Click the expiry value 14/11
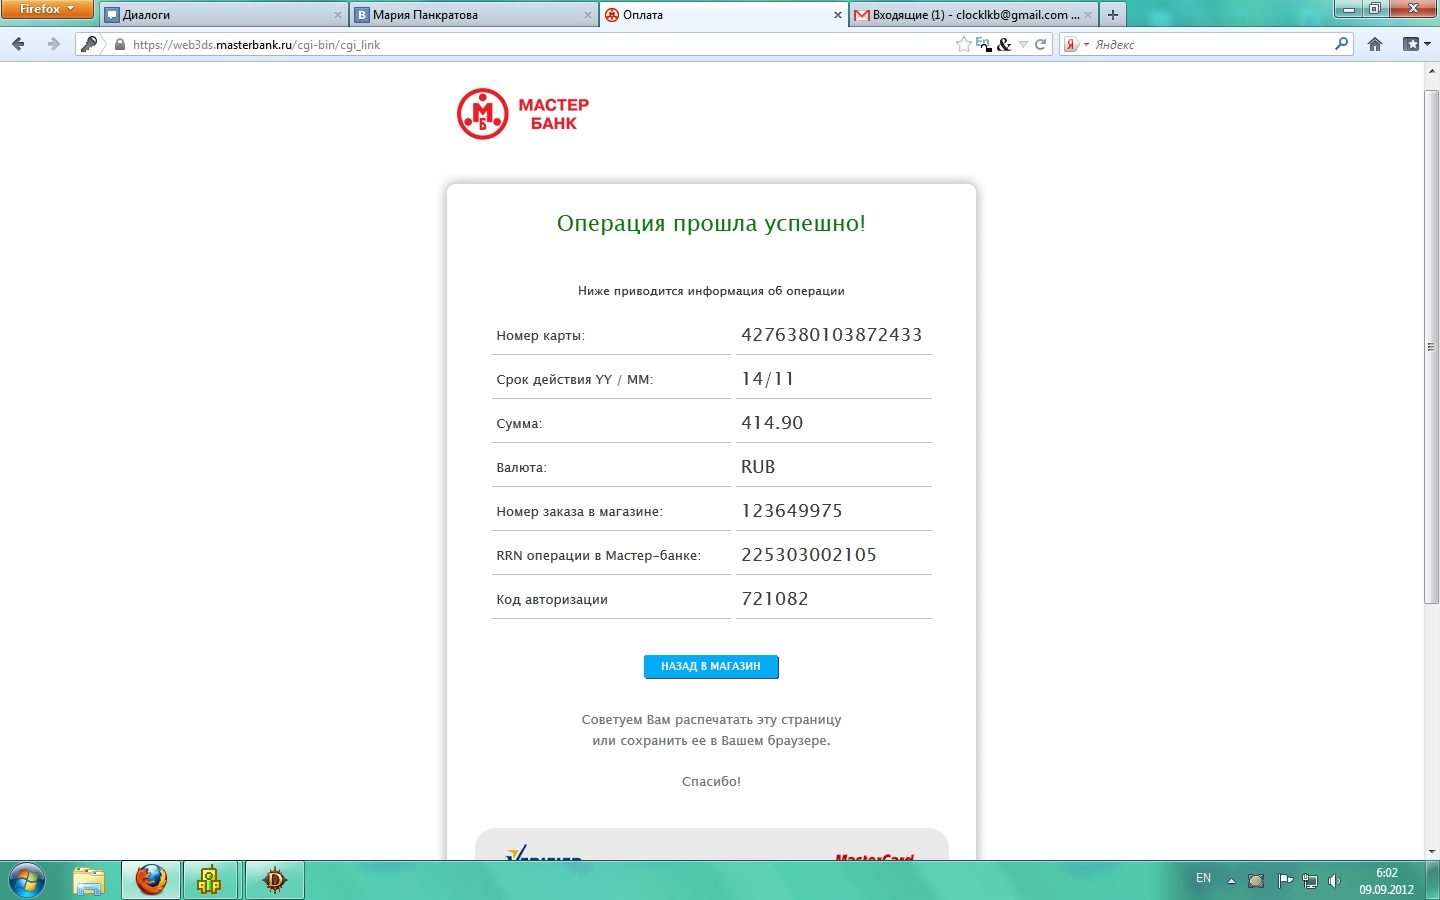Viewport: 1440px width, 900px height. [767, 379]
